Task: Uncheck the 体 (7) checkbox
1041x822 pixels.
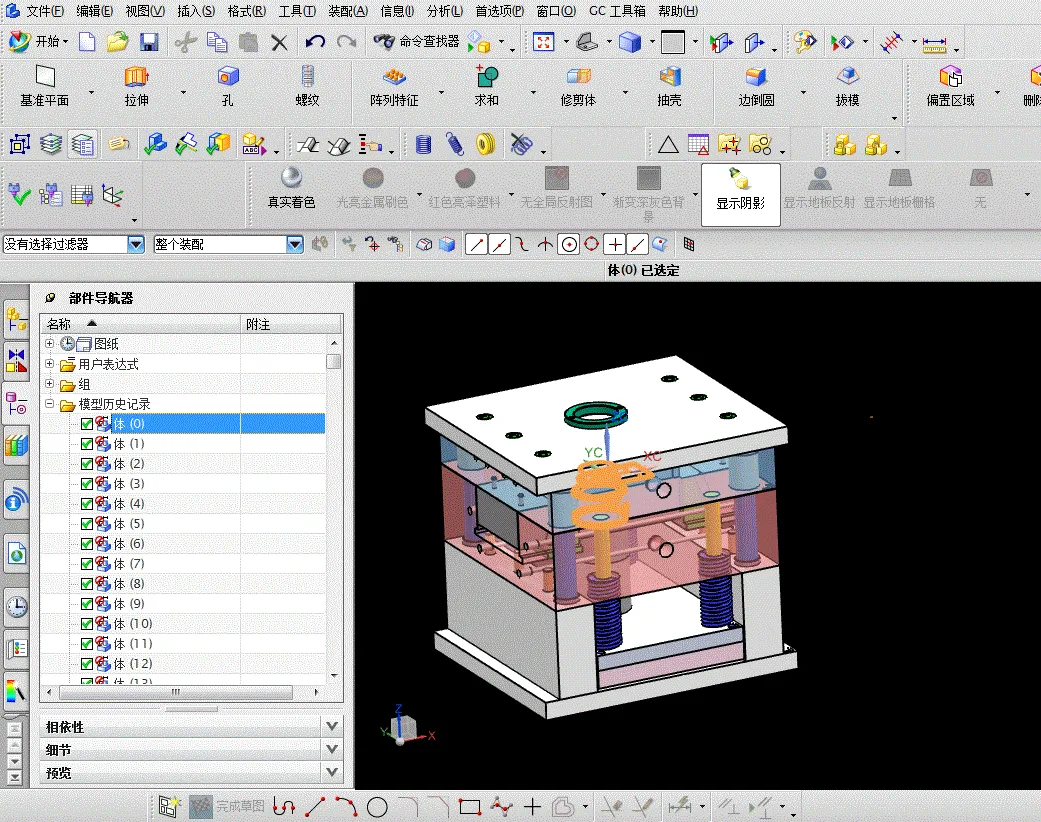Action: 87,564
